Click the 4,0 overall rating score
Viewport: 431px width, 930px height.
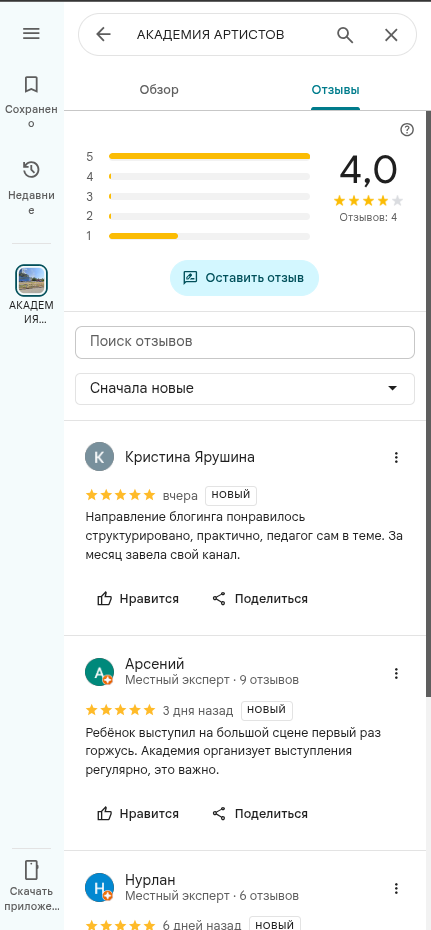click(x=368, y=170)
